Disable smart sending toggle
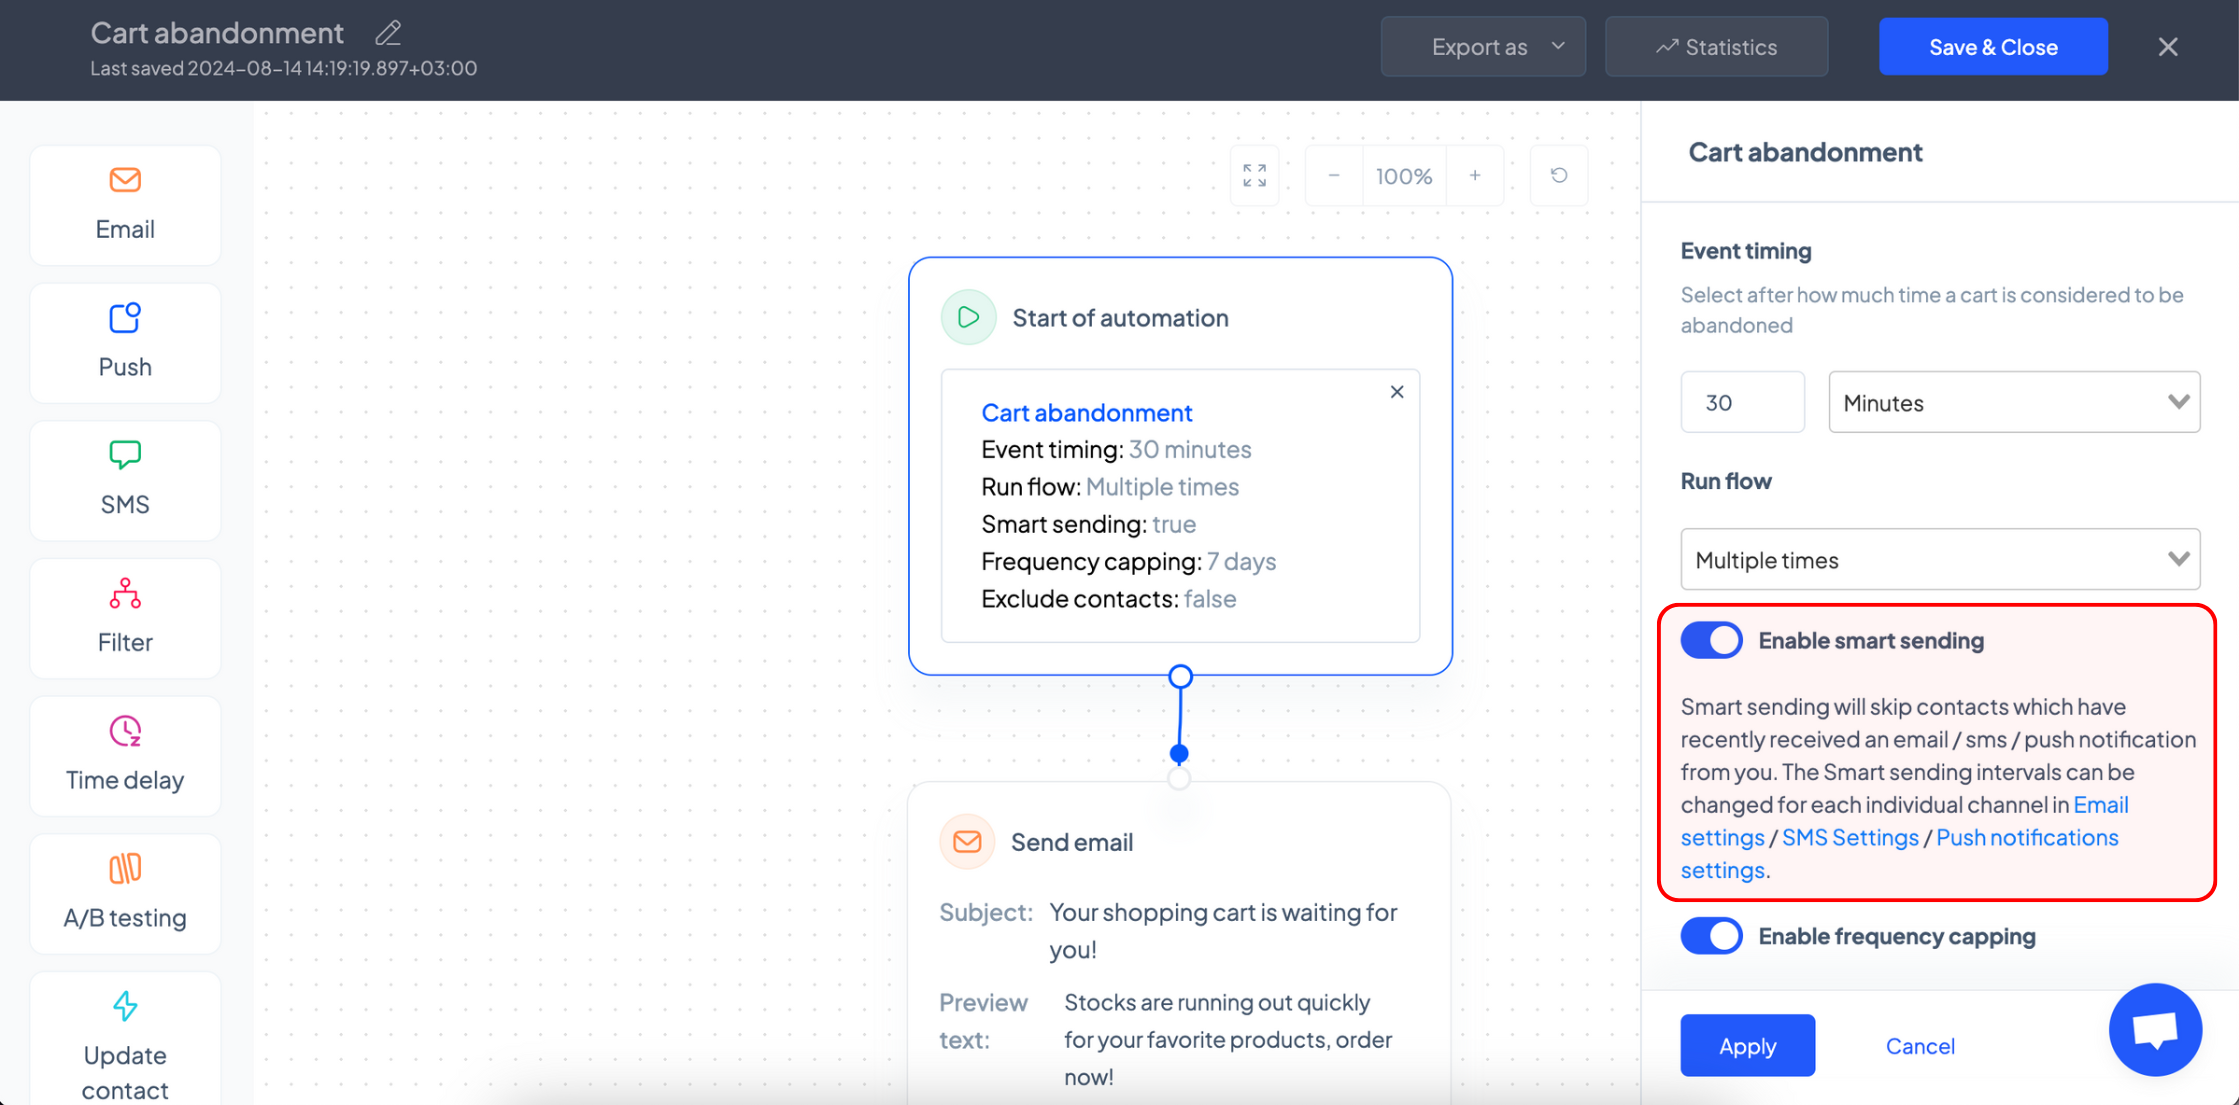This screenshot has height=1105, width=2239. point(1711,640)
